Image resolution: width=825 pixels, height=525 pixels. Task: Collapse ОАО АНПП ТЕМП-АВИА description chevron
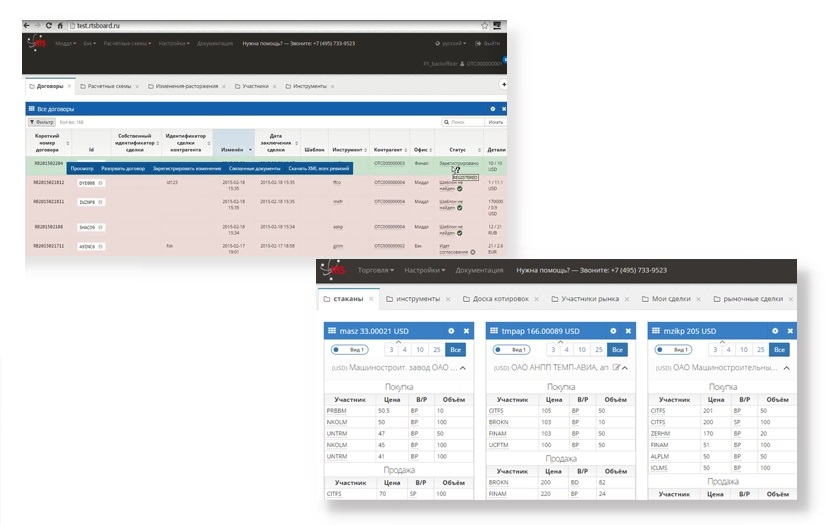click(x=625, y=368)
